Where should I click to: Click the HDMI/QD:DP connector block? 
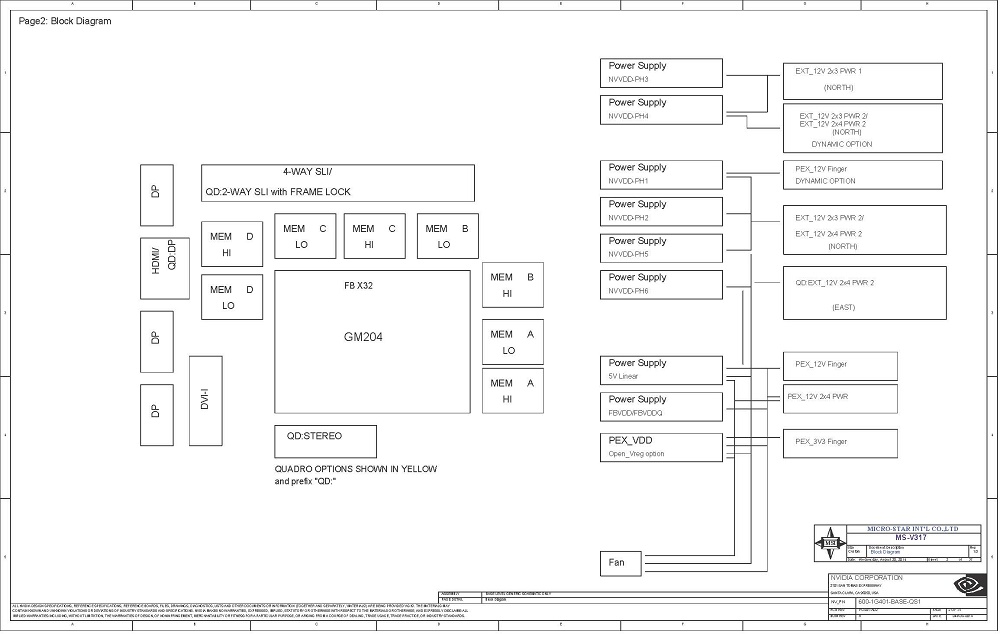(x=156, y=268)
